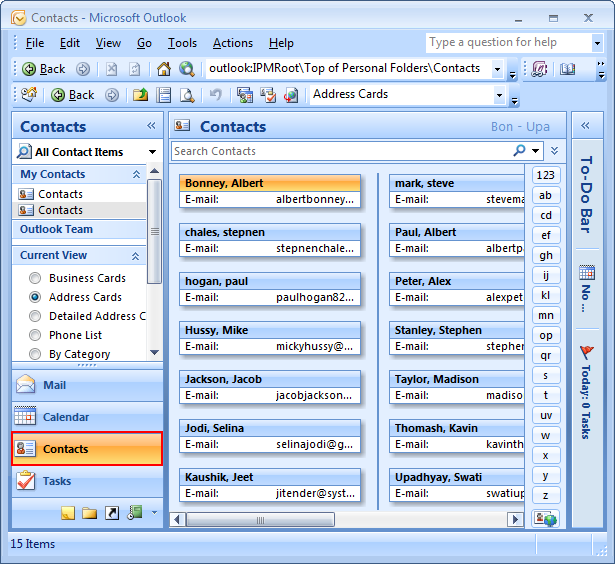615x564 pixels.
Task: Click the scroll right arrow under contacts
Action: pos(515,520)
